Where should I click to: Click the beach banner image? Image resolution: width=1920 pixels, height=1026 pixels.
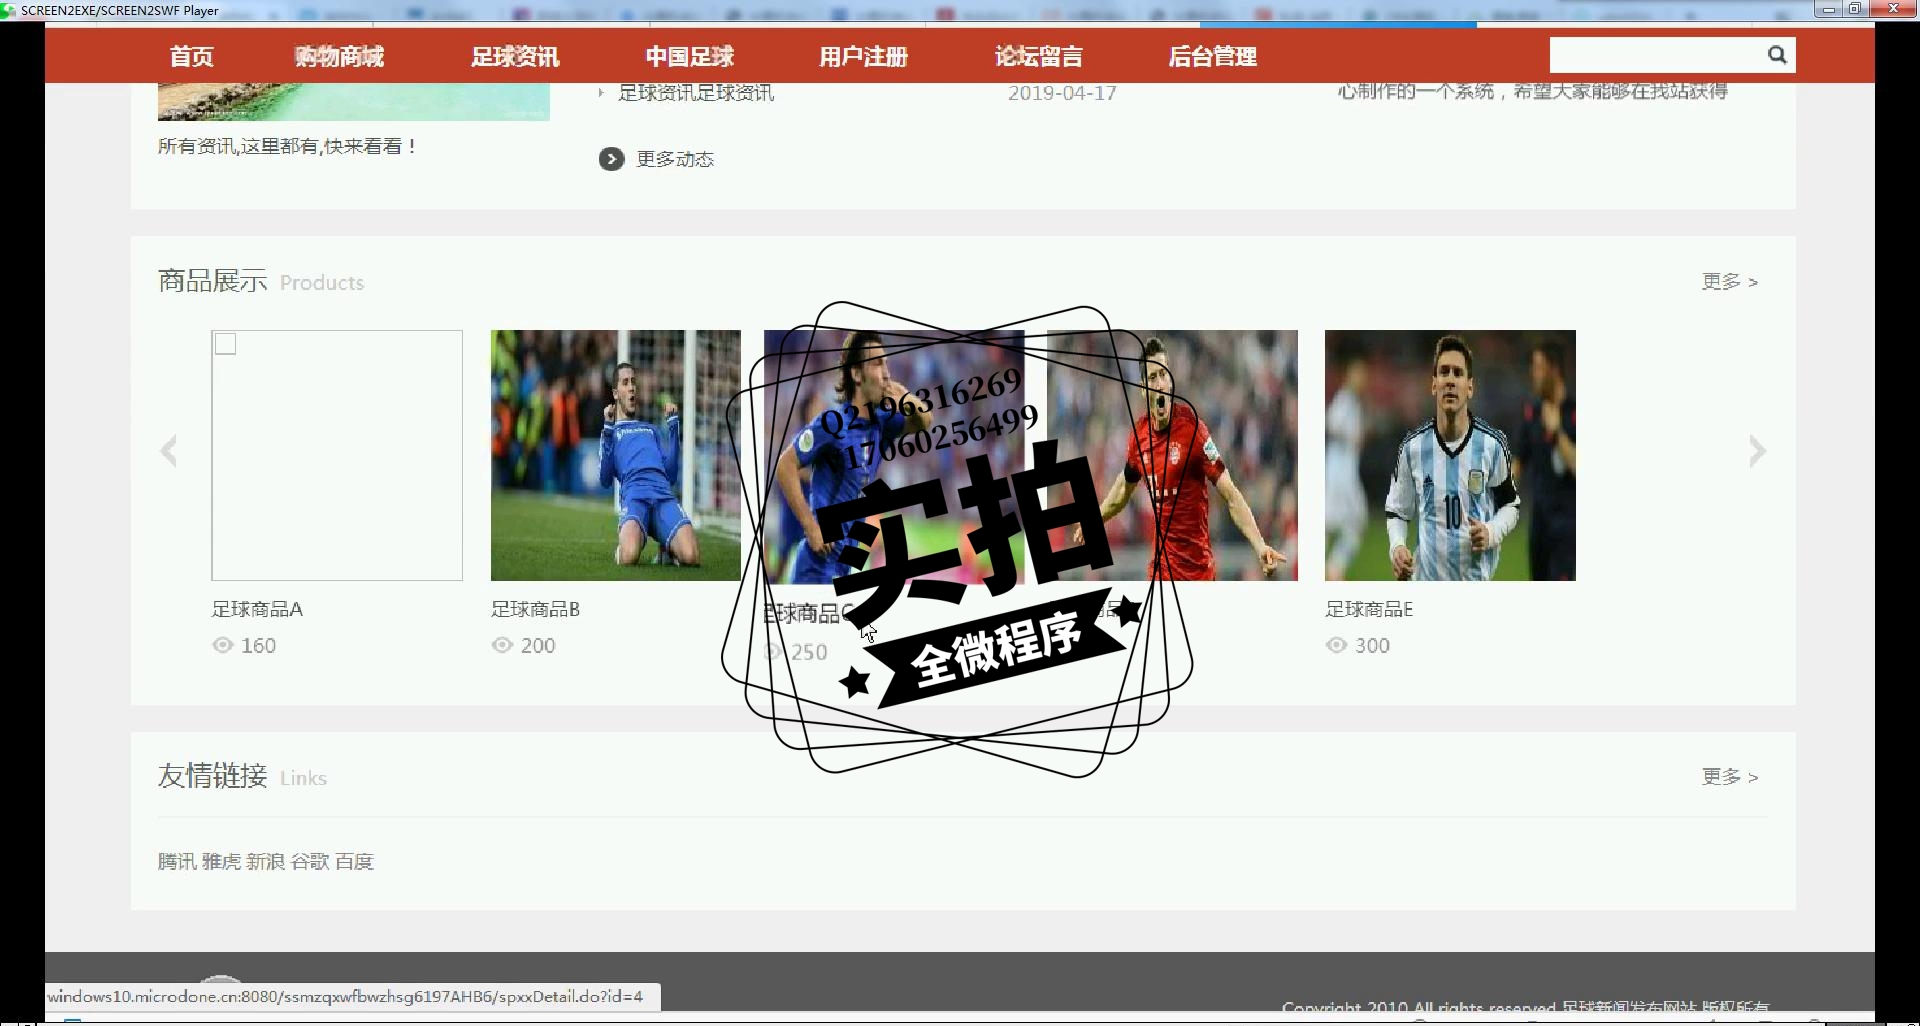pos(354,101)
